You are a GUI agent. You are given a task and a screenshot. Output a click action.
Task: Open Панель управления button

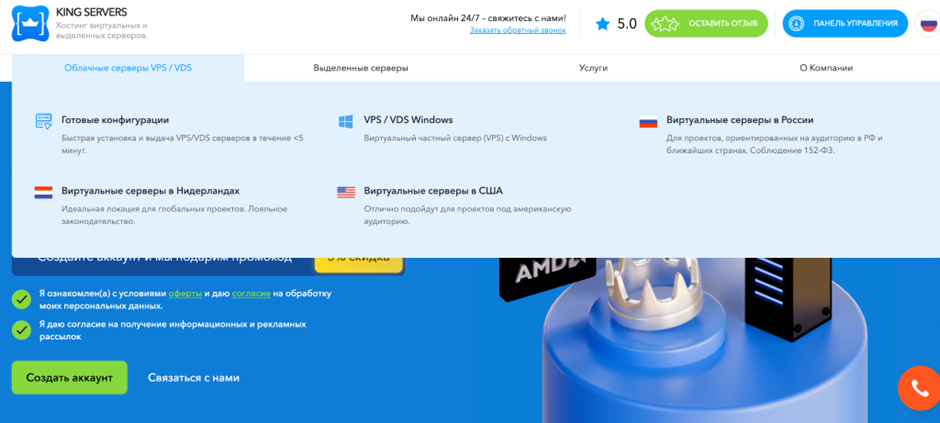(845, 24)
